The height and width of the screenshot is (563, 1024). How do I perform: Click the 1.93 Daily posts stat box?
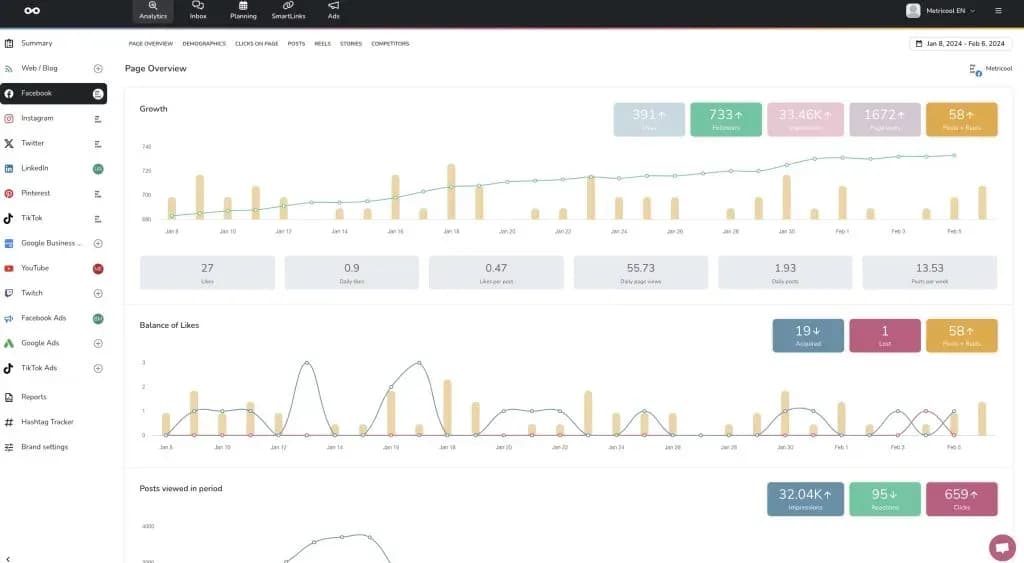click(x=785, y=272)
